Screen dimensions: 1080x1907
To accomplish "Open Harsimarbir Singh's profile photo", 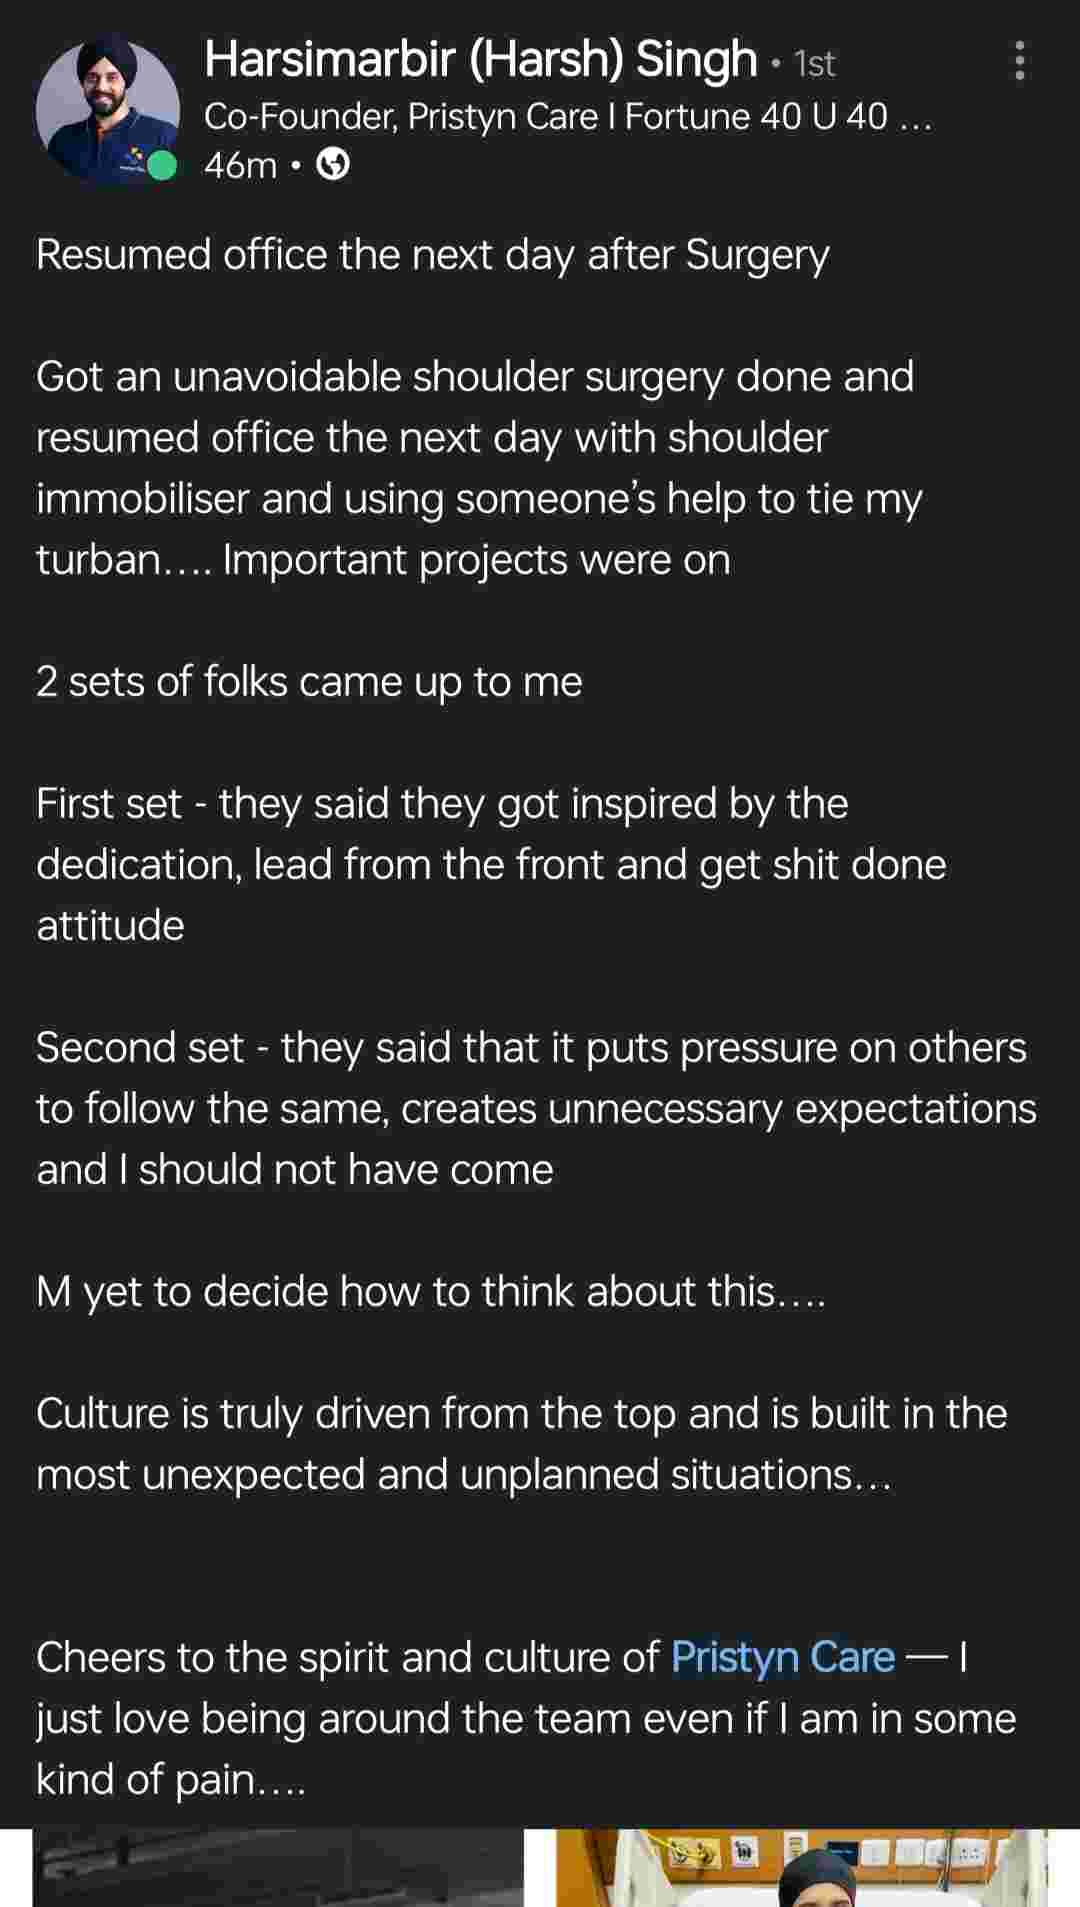I will 105,108.
